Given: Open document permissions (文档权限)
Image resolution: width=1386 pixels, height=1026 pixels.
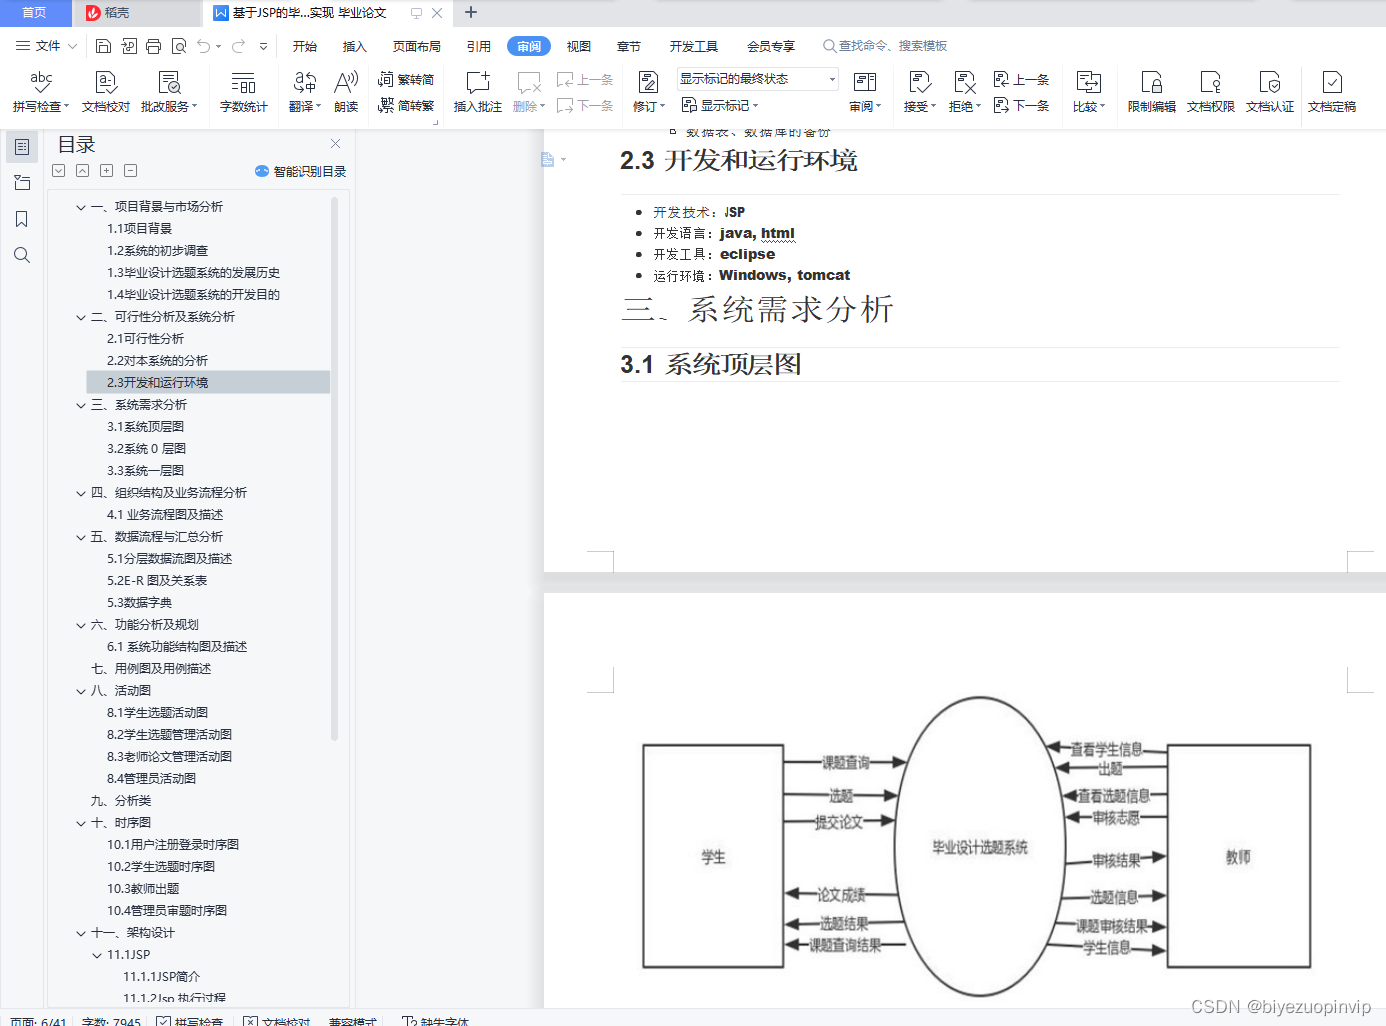Looking at the screenshot, I should (x=1211, y=91).
